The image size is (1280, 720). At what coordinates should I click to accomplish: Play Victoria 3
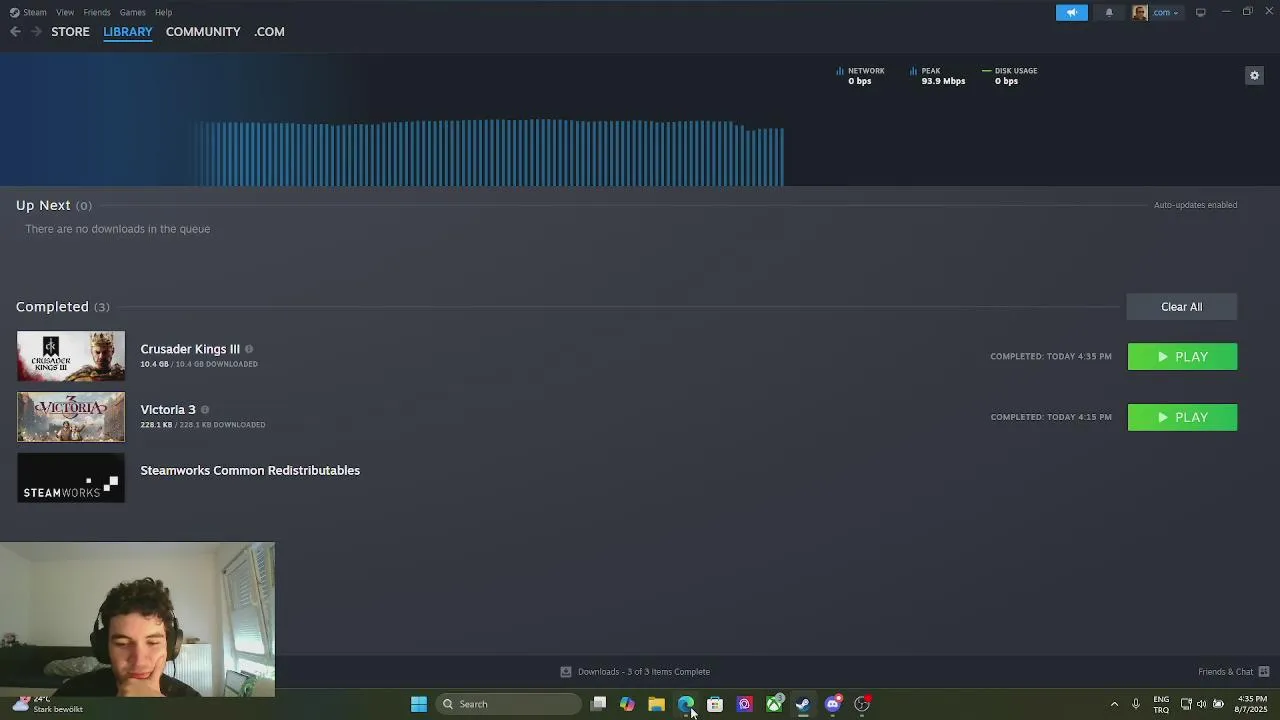(x=1182, y=417)
